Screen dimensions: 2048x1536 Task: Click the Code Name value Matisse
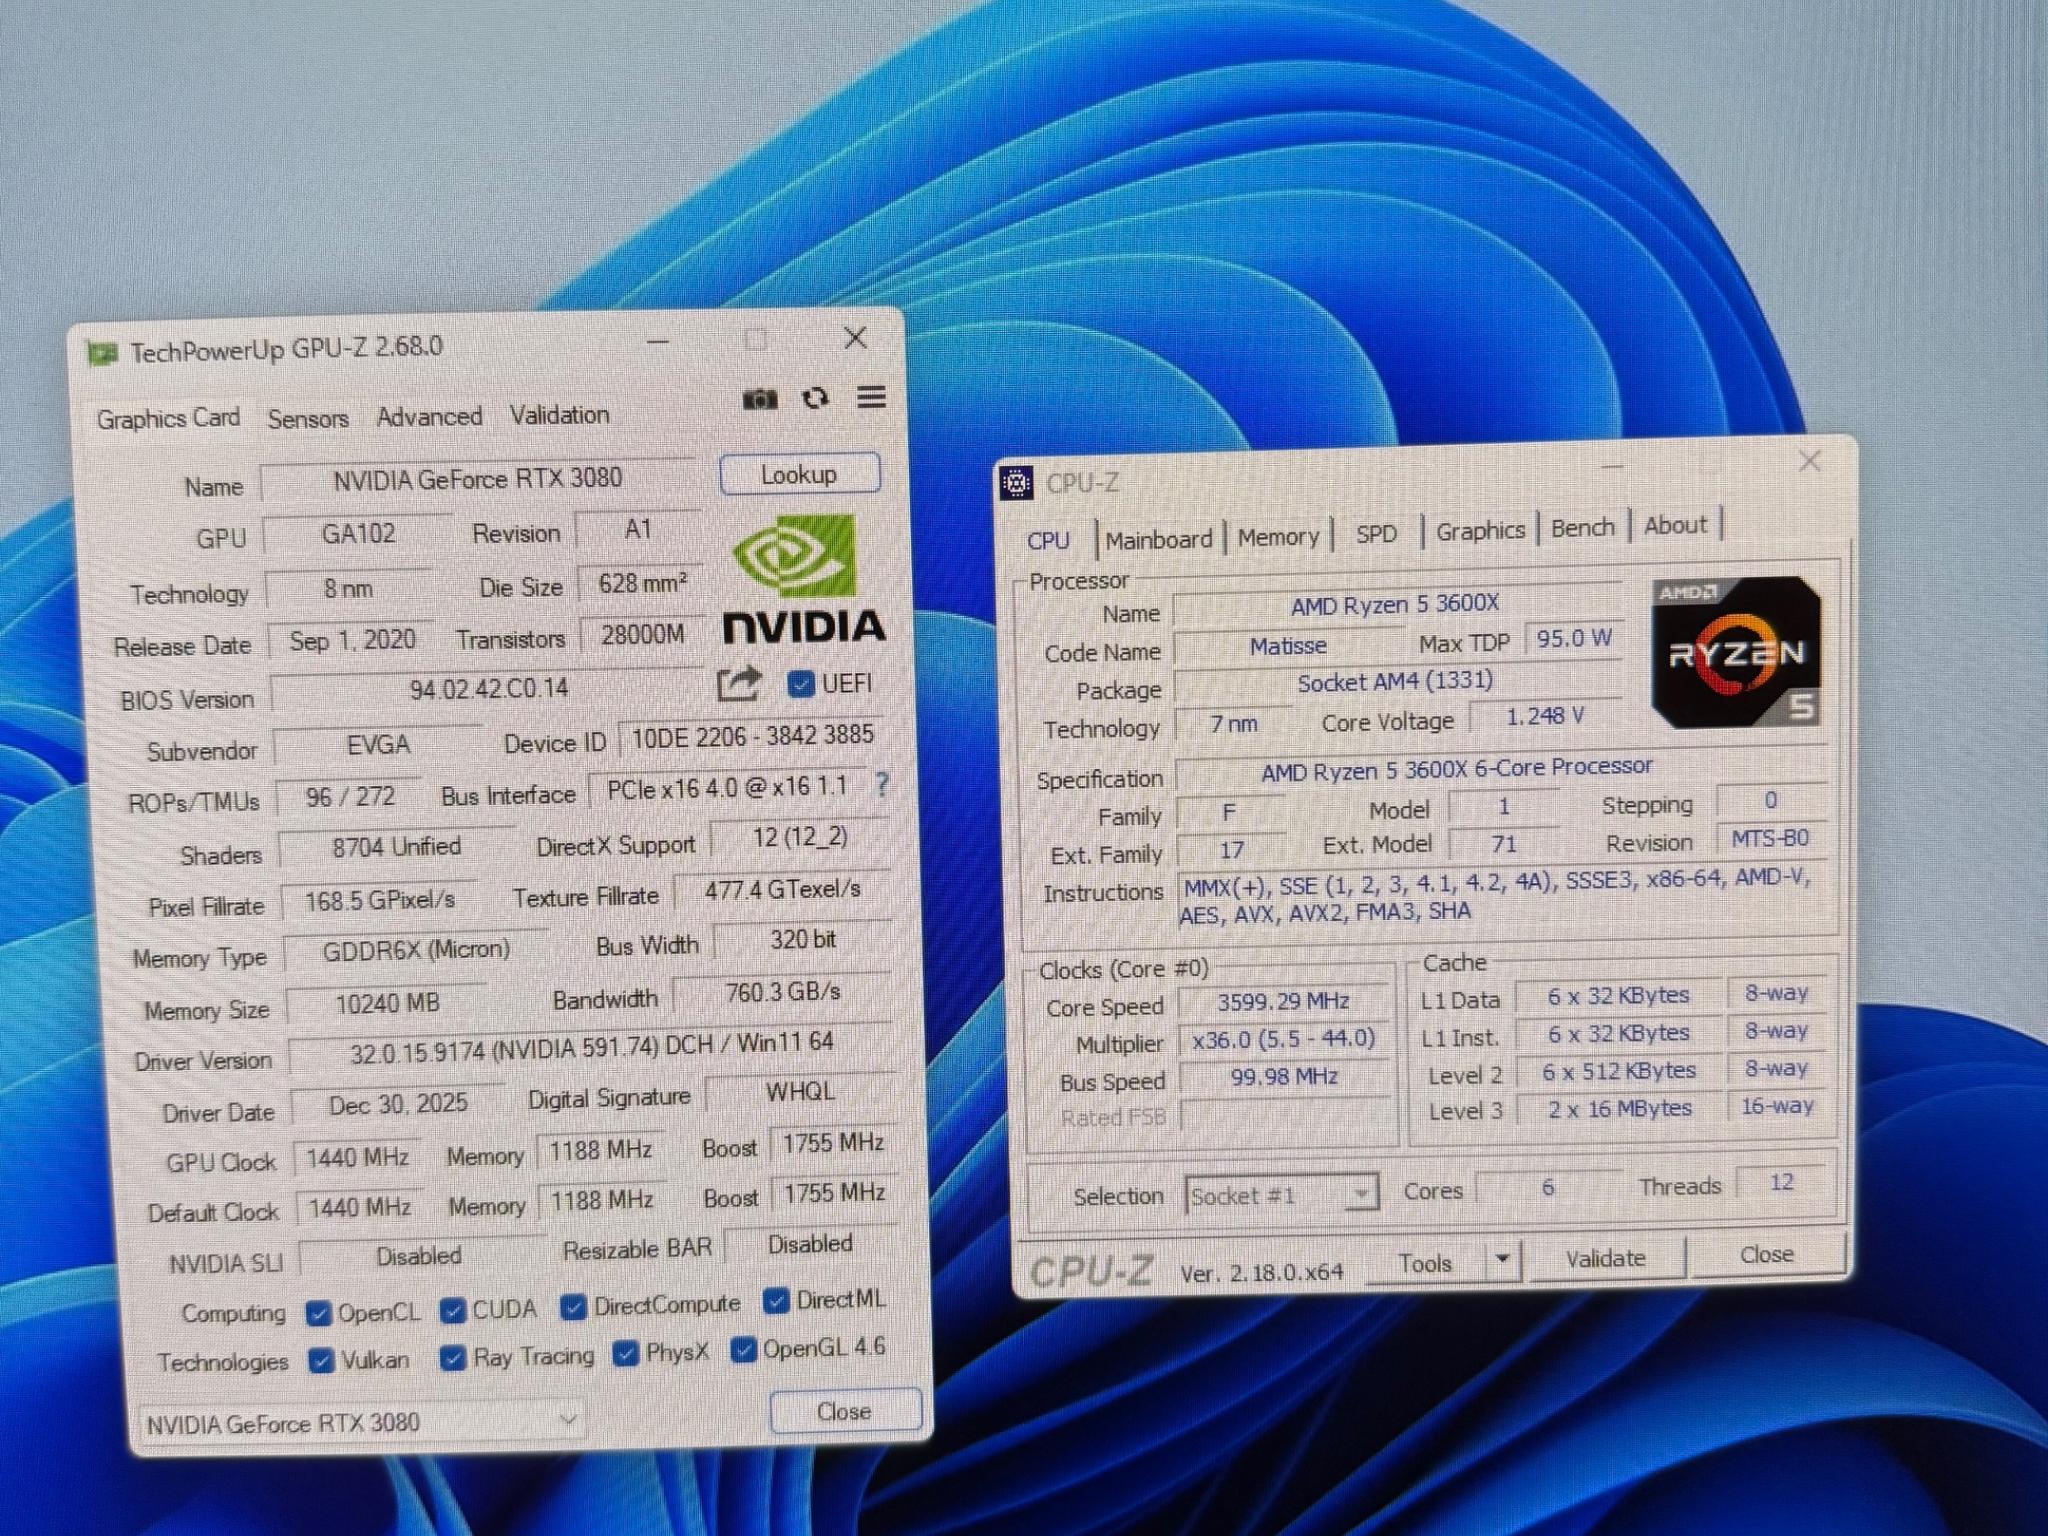click(1288, 647)
